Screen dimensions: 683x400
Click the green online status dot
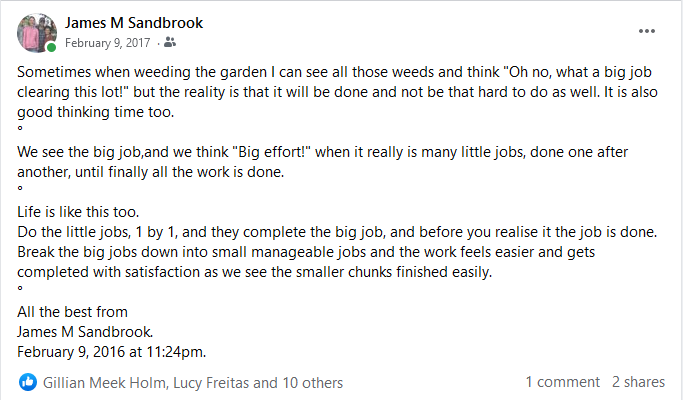coord(51,47)
